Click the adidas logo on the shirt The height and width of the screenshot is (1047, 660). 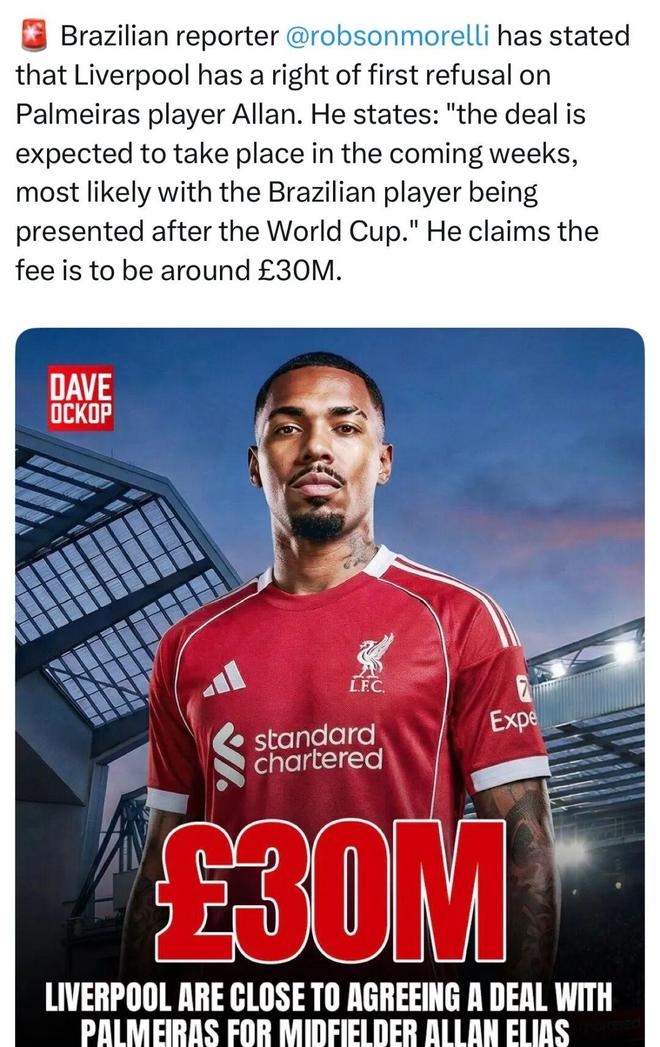(225, 678)
